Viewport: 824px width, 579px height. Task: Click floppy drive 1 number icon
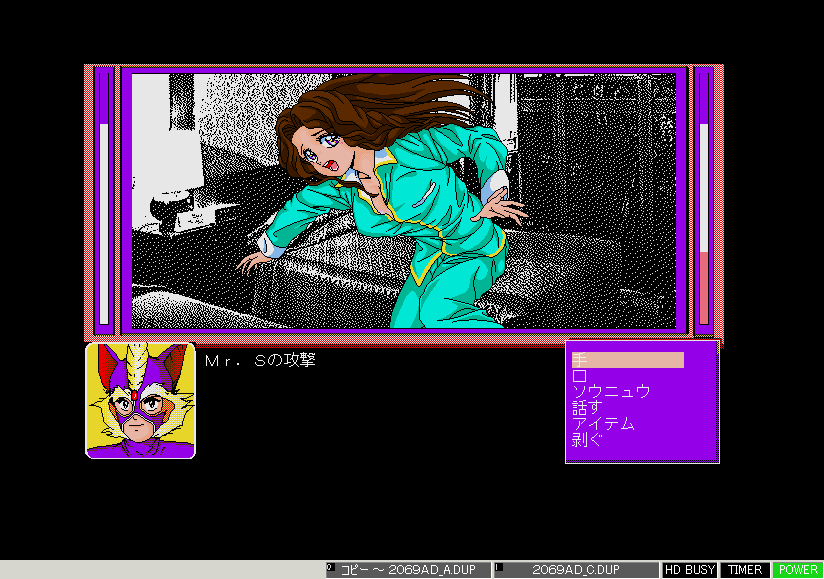coord(499,567)
